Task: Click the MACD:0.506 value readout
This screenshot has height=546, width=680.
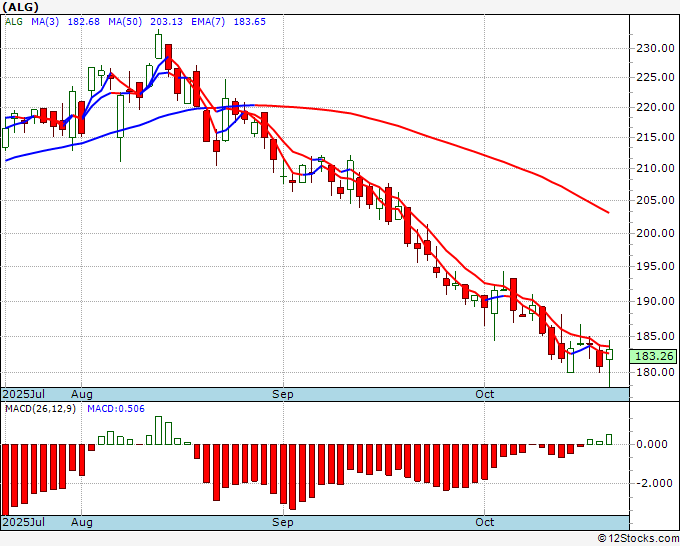Action: (x=116, y=409)
